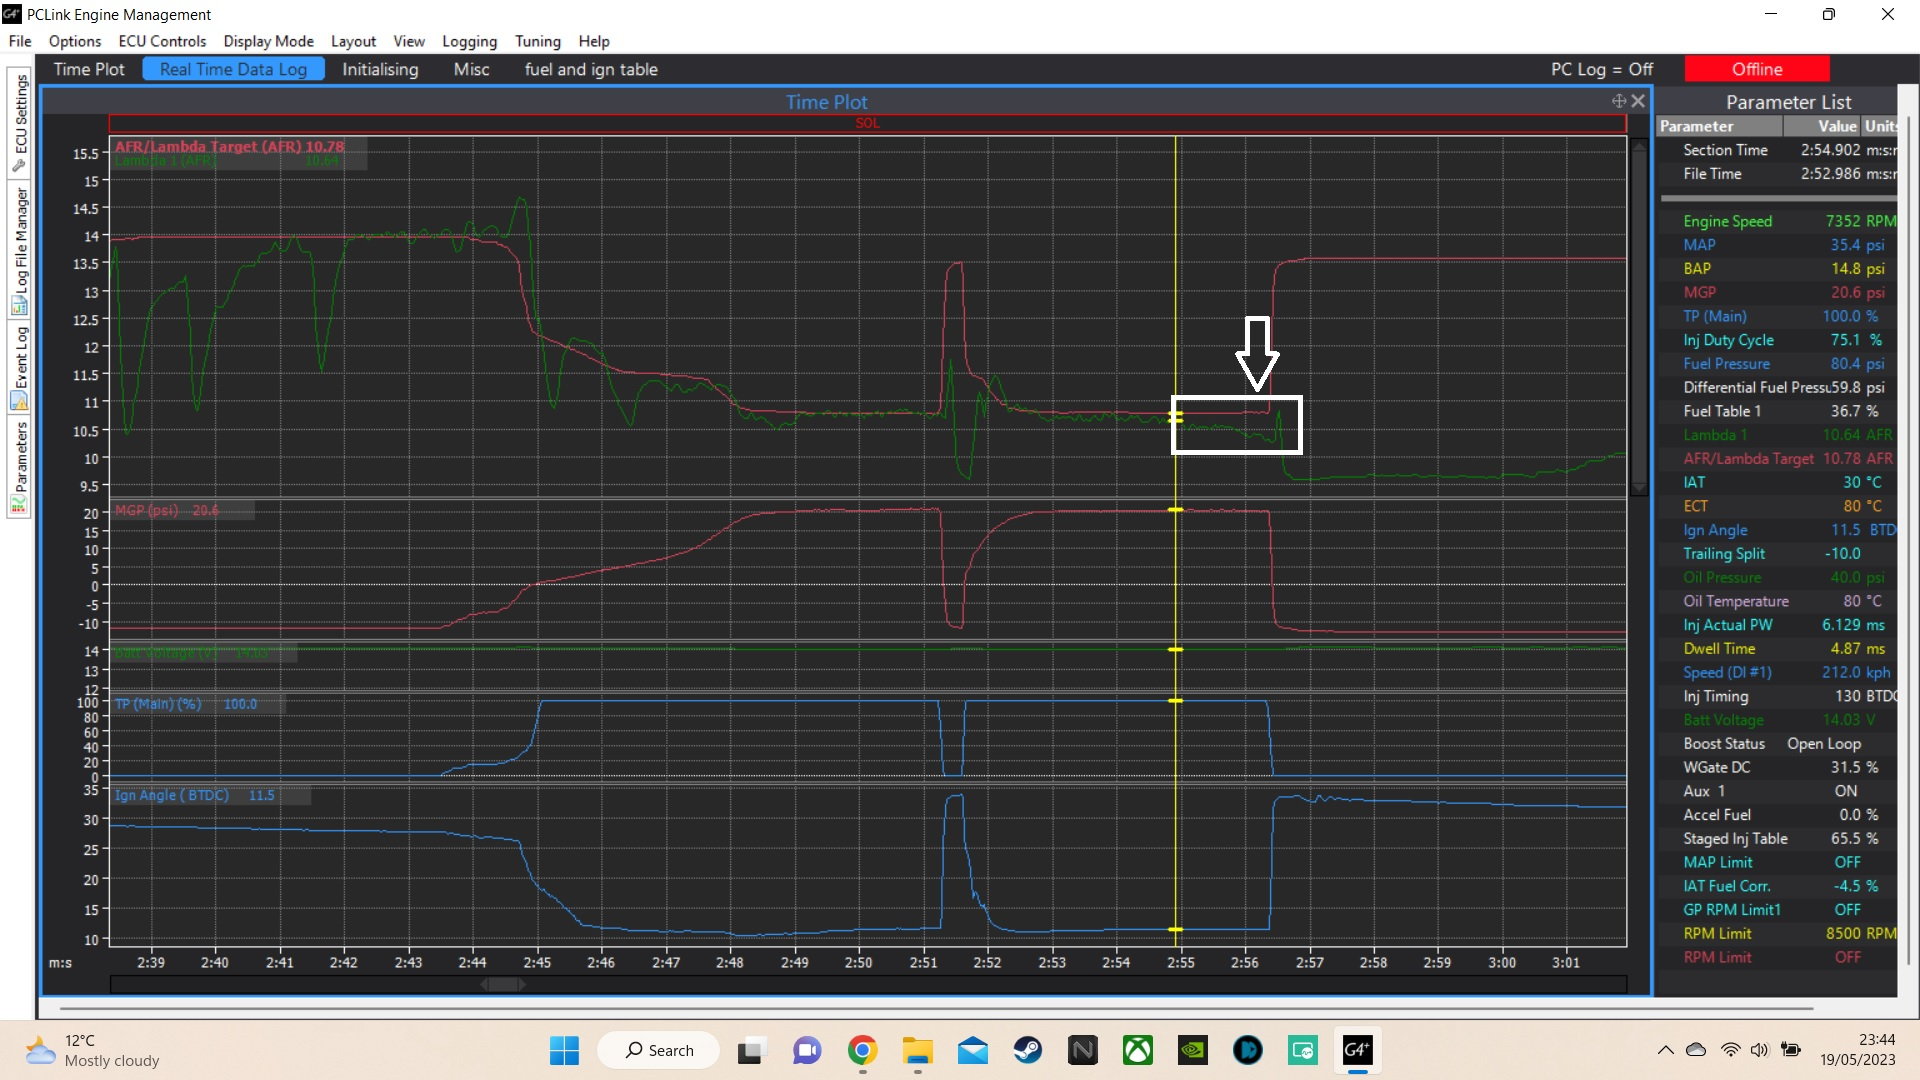Select the Inj Duty Cycle parameter row
This screenshot has width=1920, height=1080.
tap(1777, 340)
